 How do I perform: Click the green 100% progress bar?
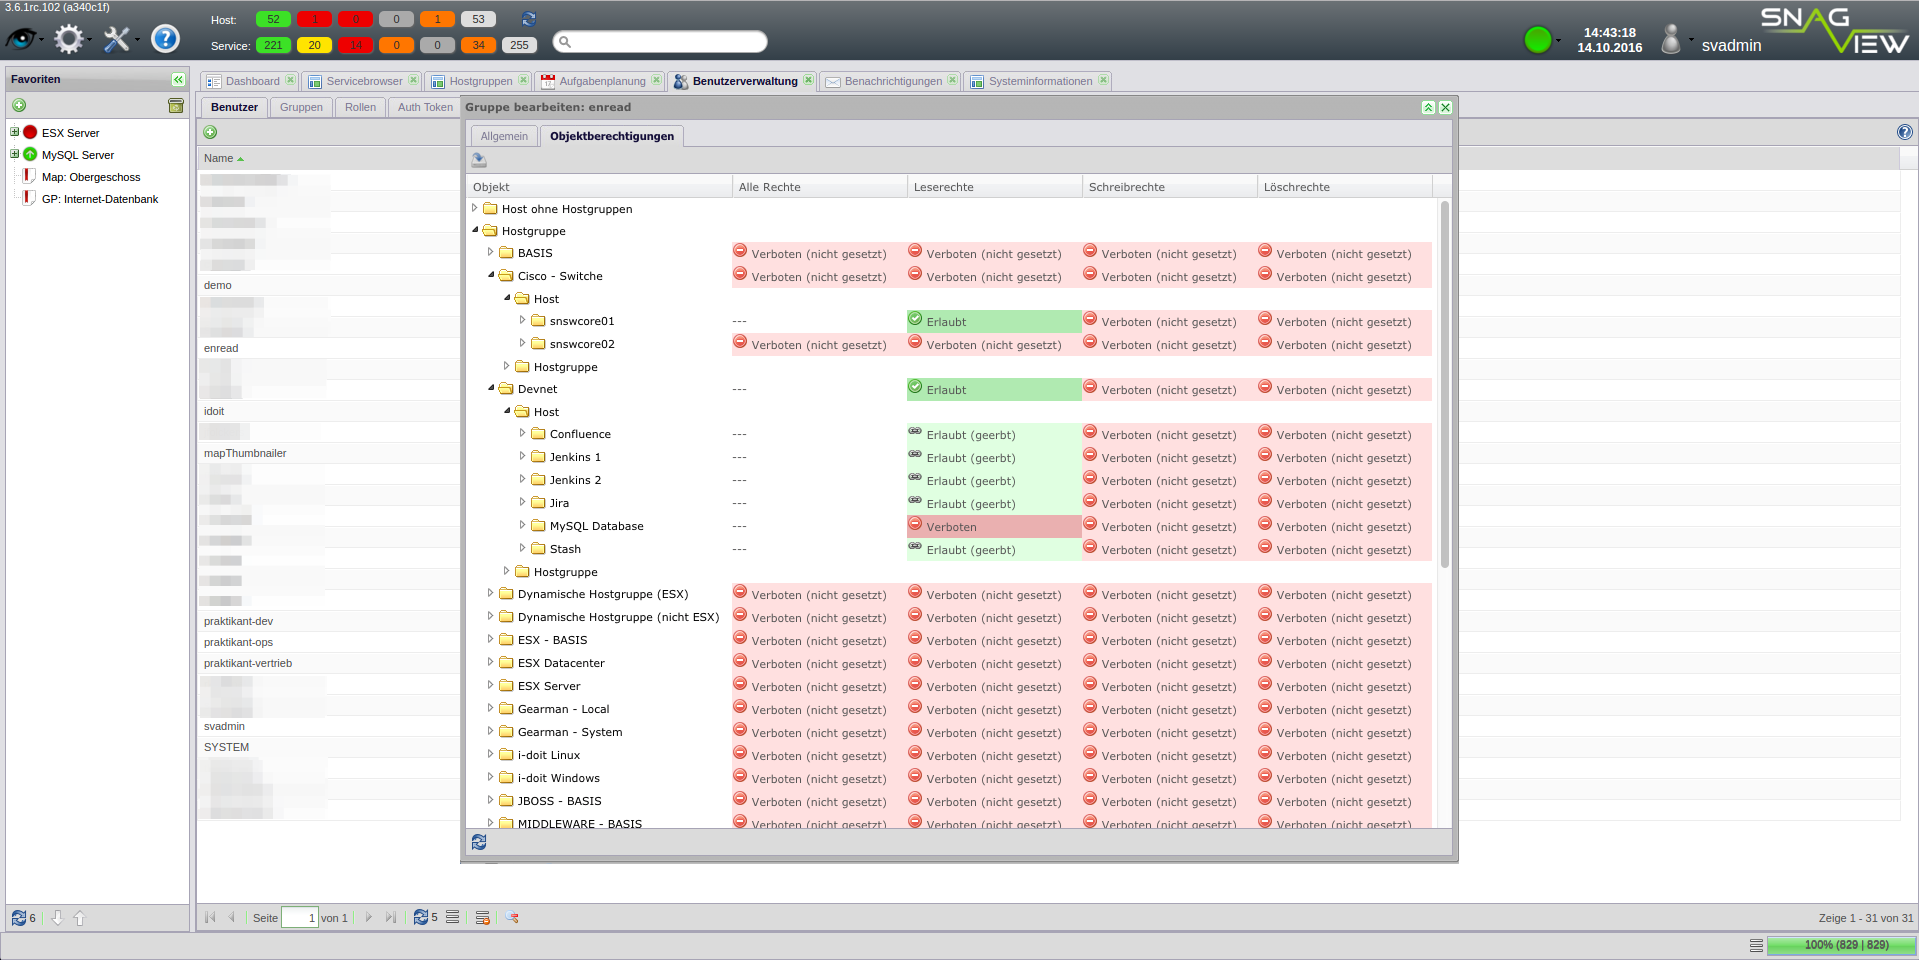1841,945
